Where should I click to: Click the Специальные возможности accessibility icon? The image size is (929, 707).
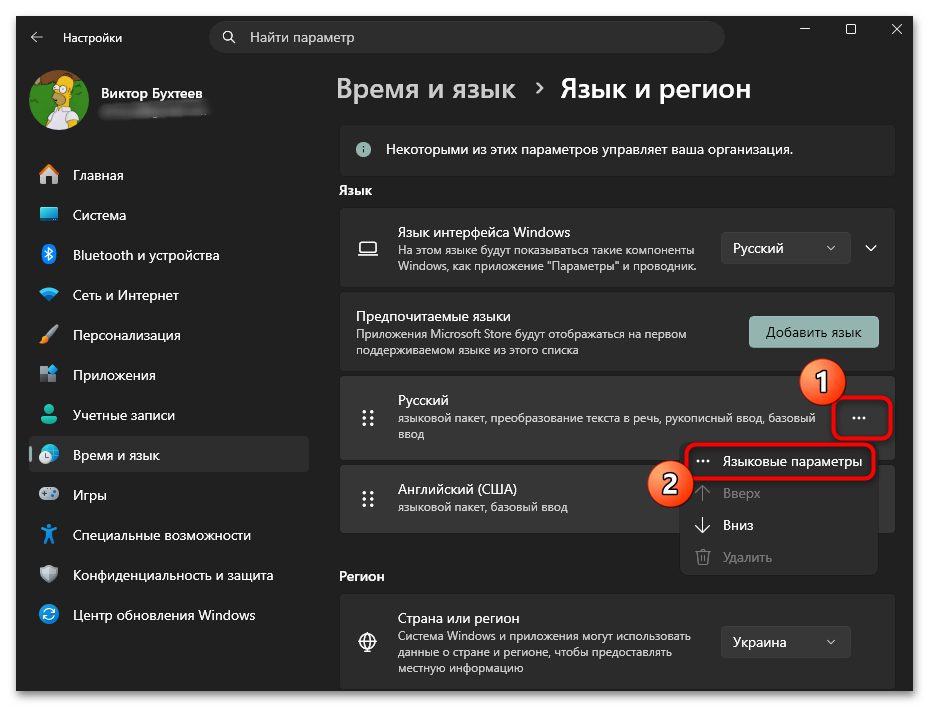pyautogui.click(x=49, y=535)
